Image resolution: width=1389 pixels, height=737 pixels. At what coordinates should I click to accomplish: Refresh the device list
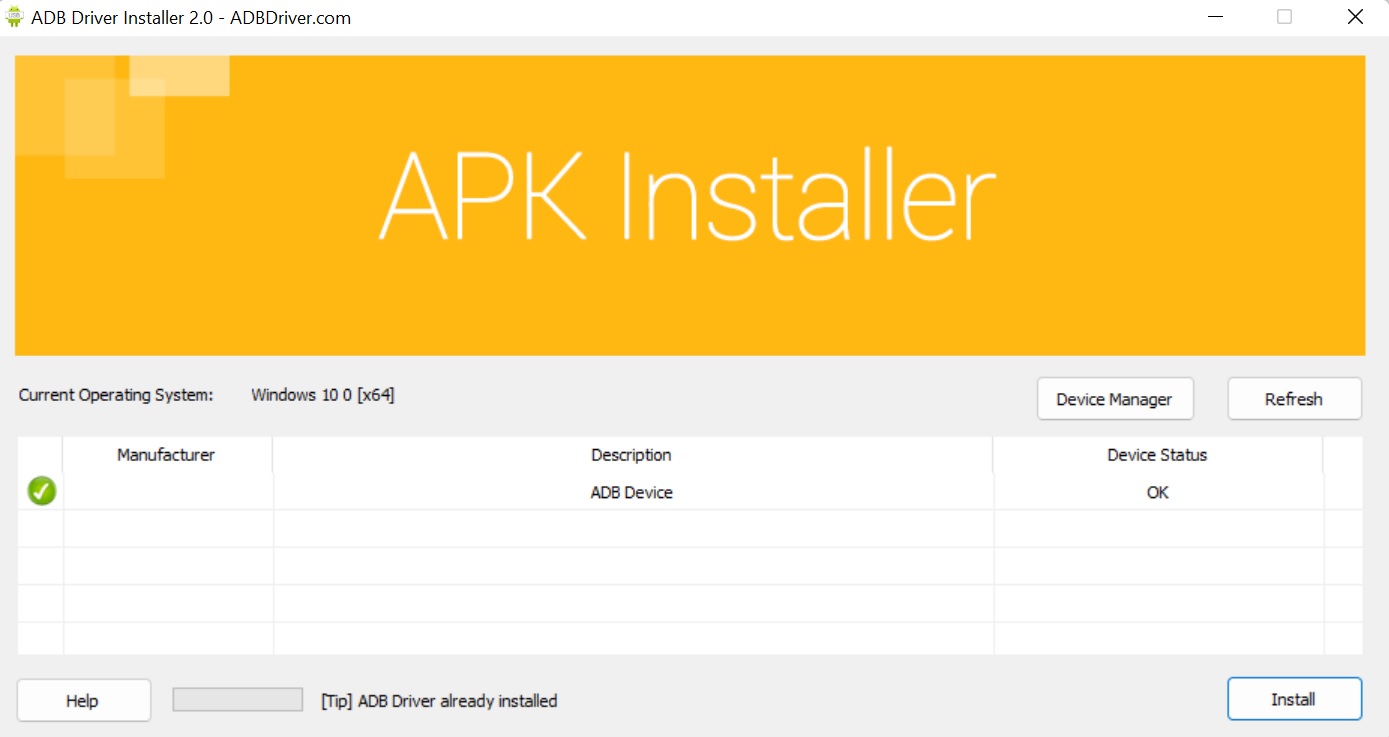[1294, 398]
